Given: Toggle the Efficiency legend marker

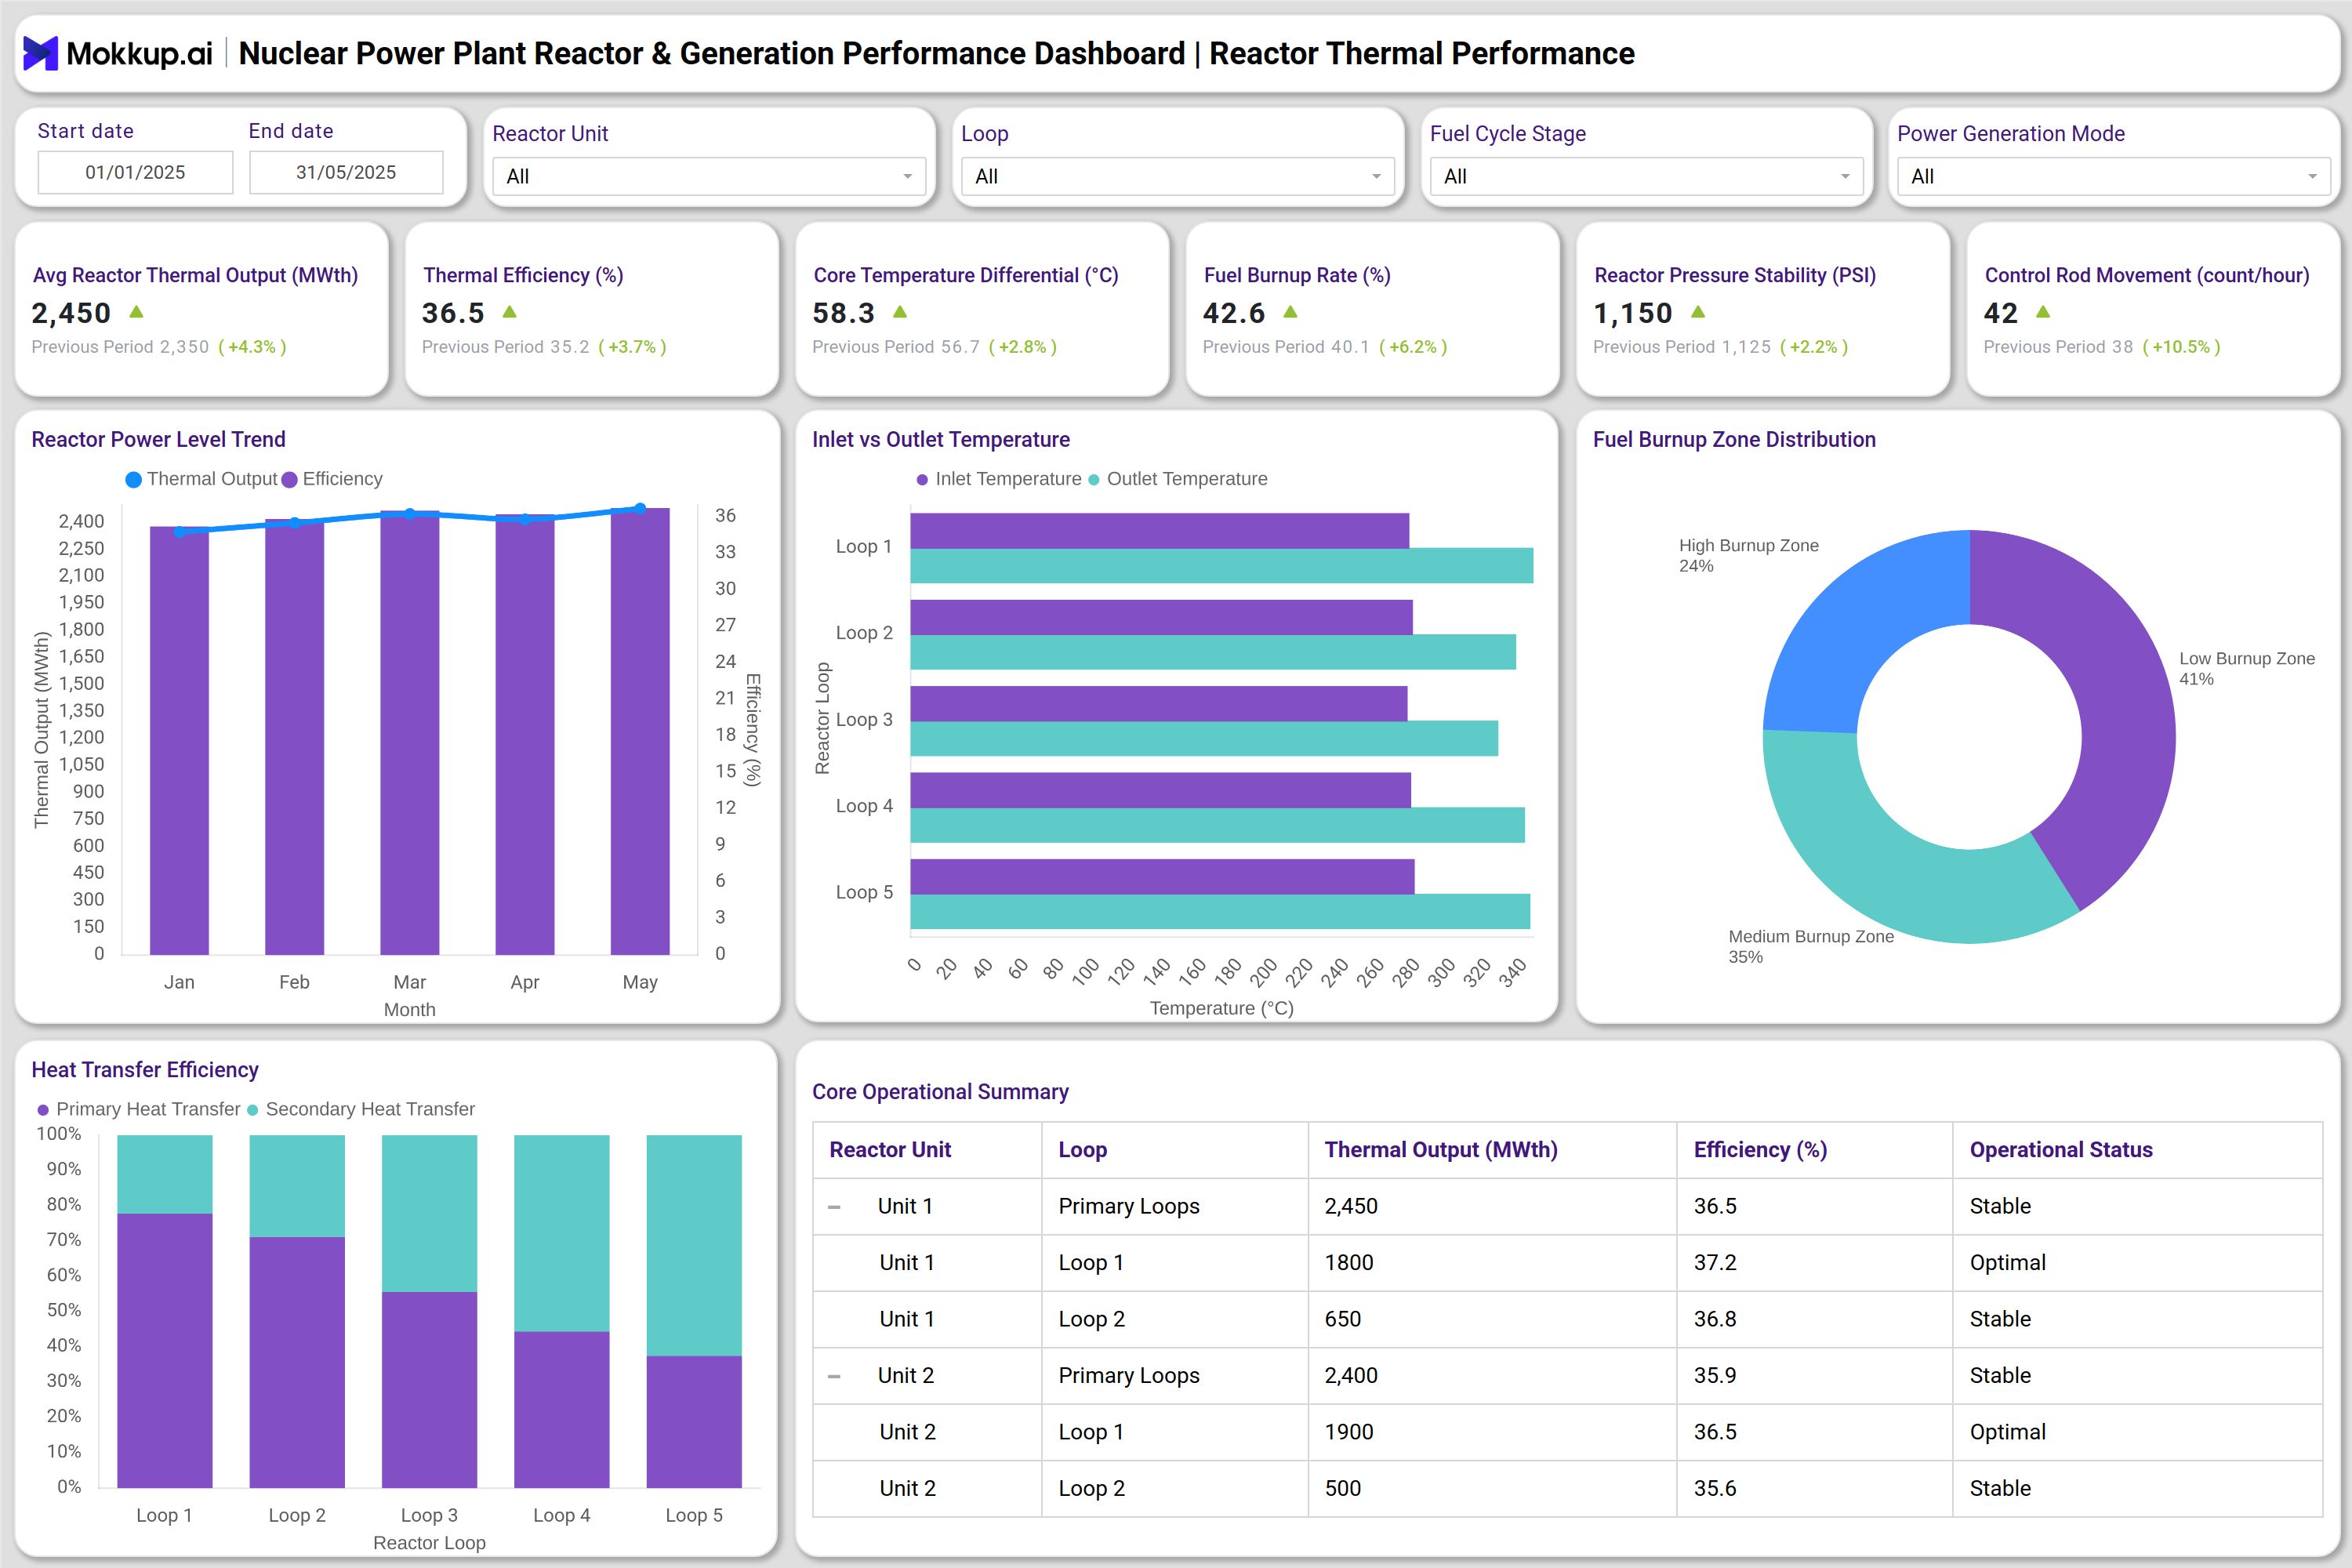Looking at the screenshot, I should coord(290,480).
